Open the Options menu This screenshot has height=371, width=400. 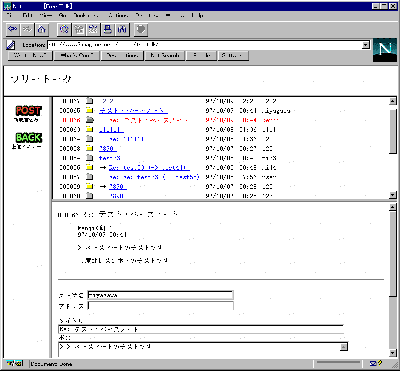tap(118, 15)
